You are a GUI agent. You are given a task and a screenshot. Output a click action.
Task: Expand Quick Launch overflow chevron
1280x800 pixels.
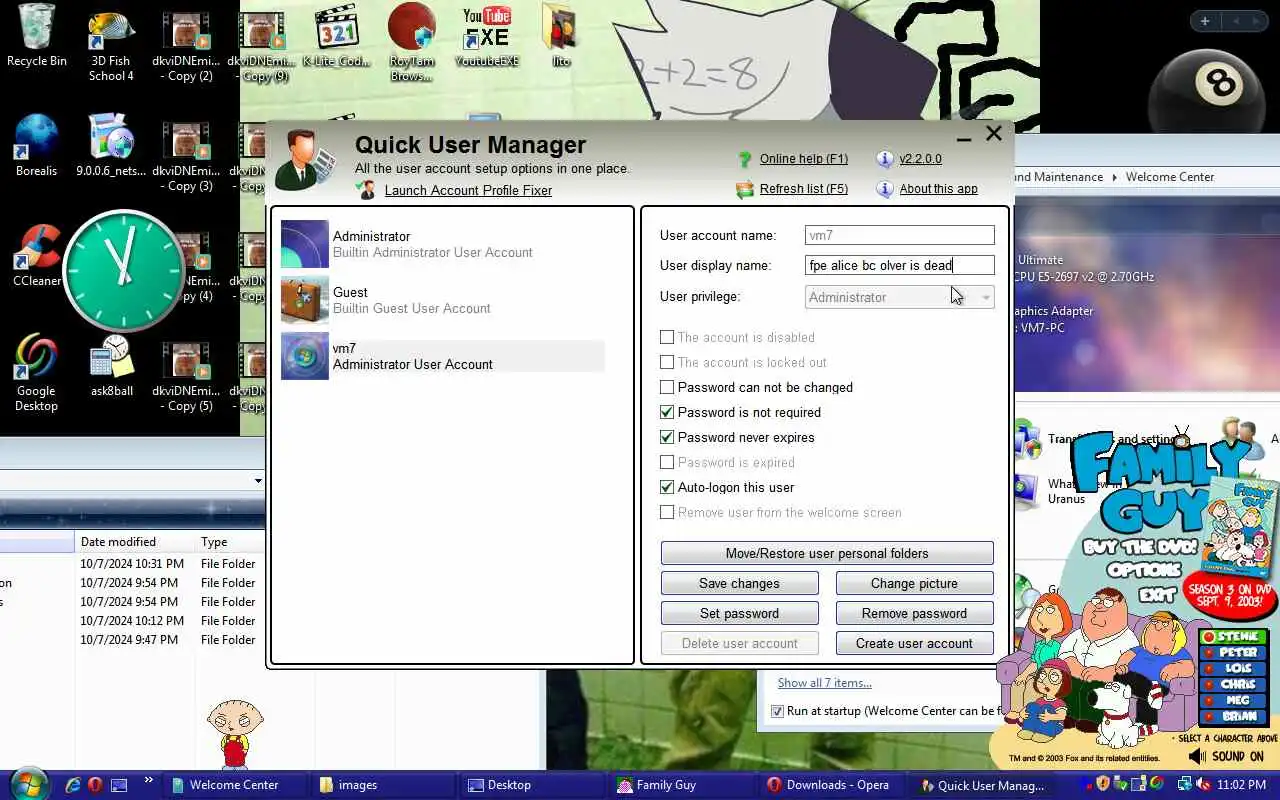pyautogui.click(x=149, y=780)
